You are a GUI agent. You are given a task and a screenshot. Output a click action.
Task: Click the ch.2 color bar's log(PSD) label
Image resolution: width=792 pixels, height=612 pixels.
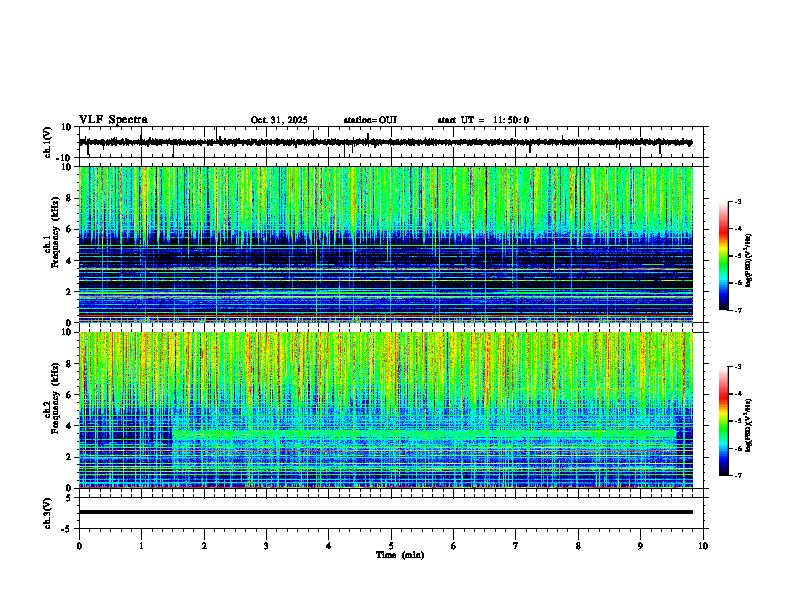tap(749, 425)
